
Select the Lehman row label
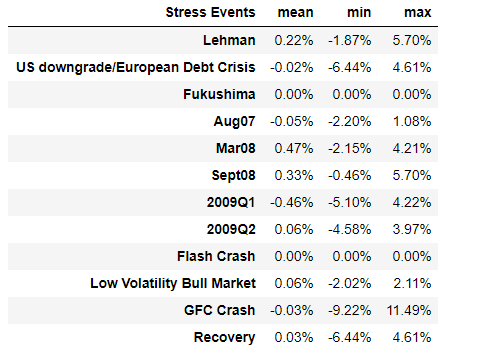pos(229,40)
